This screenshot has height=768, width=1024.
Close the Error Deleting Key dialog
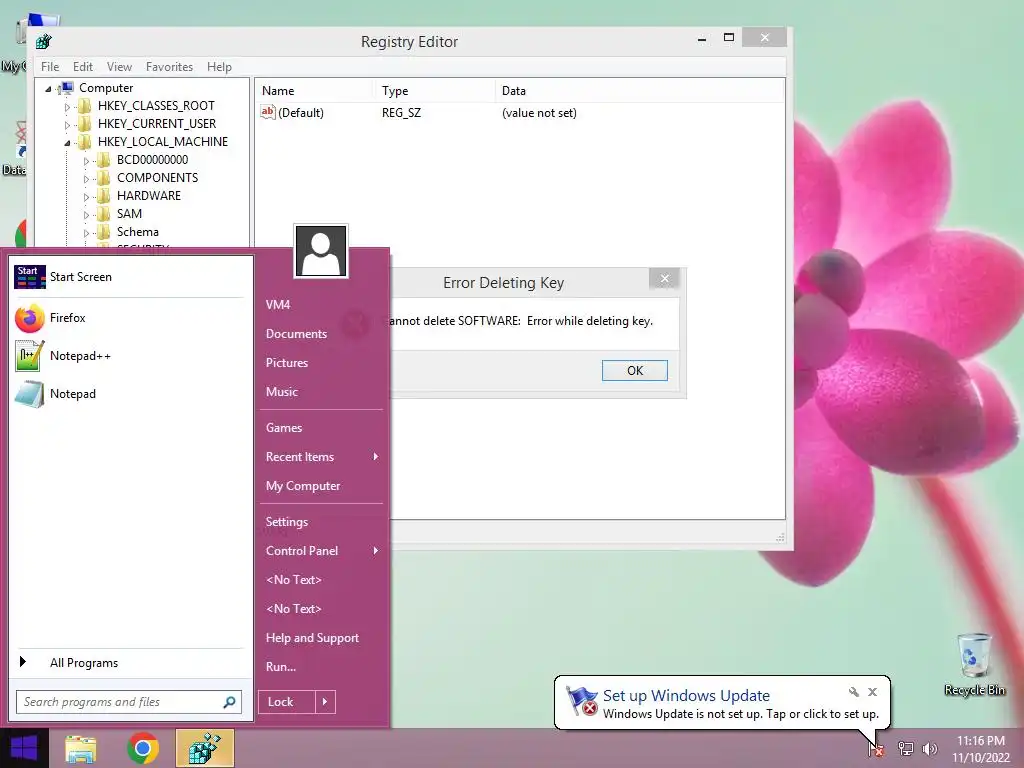(x=664, y=279)
